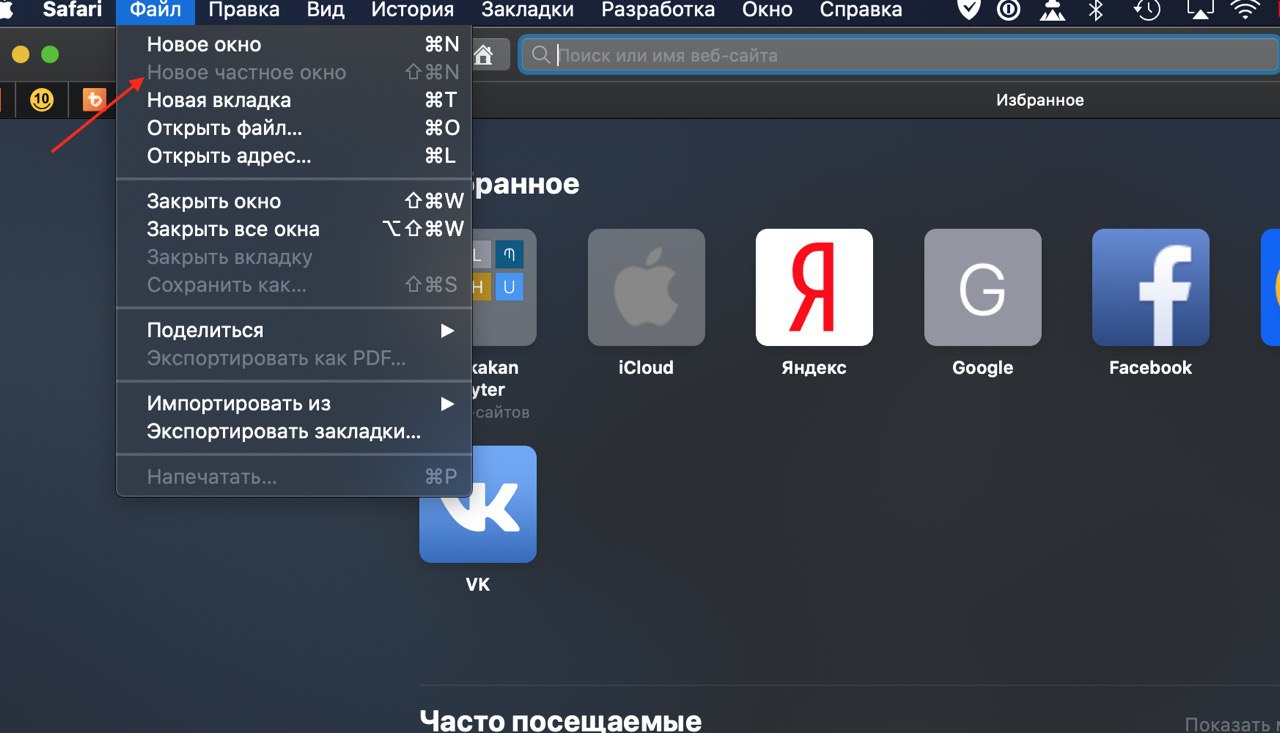Viewport: 1280px width, 733px height.
Task: Click the 'Избранное' tab title
Action: point(1040,100)
